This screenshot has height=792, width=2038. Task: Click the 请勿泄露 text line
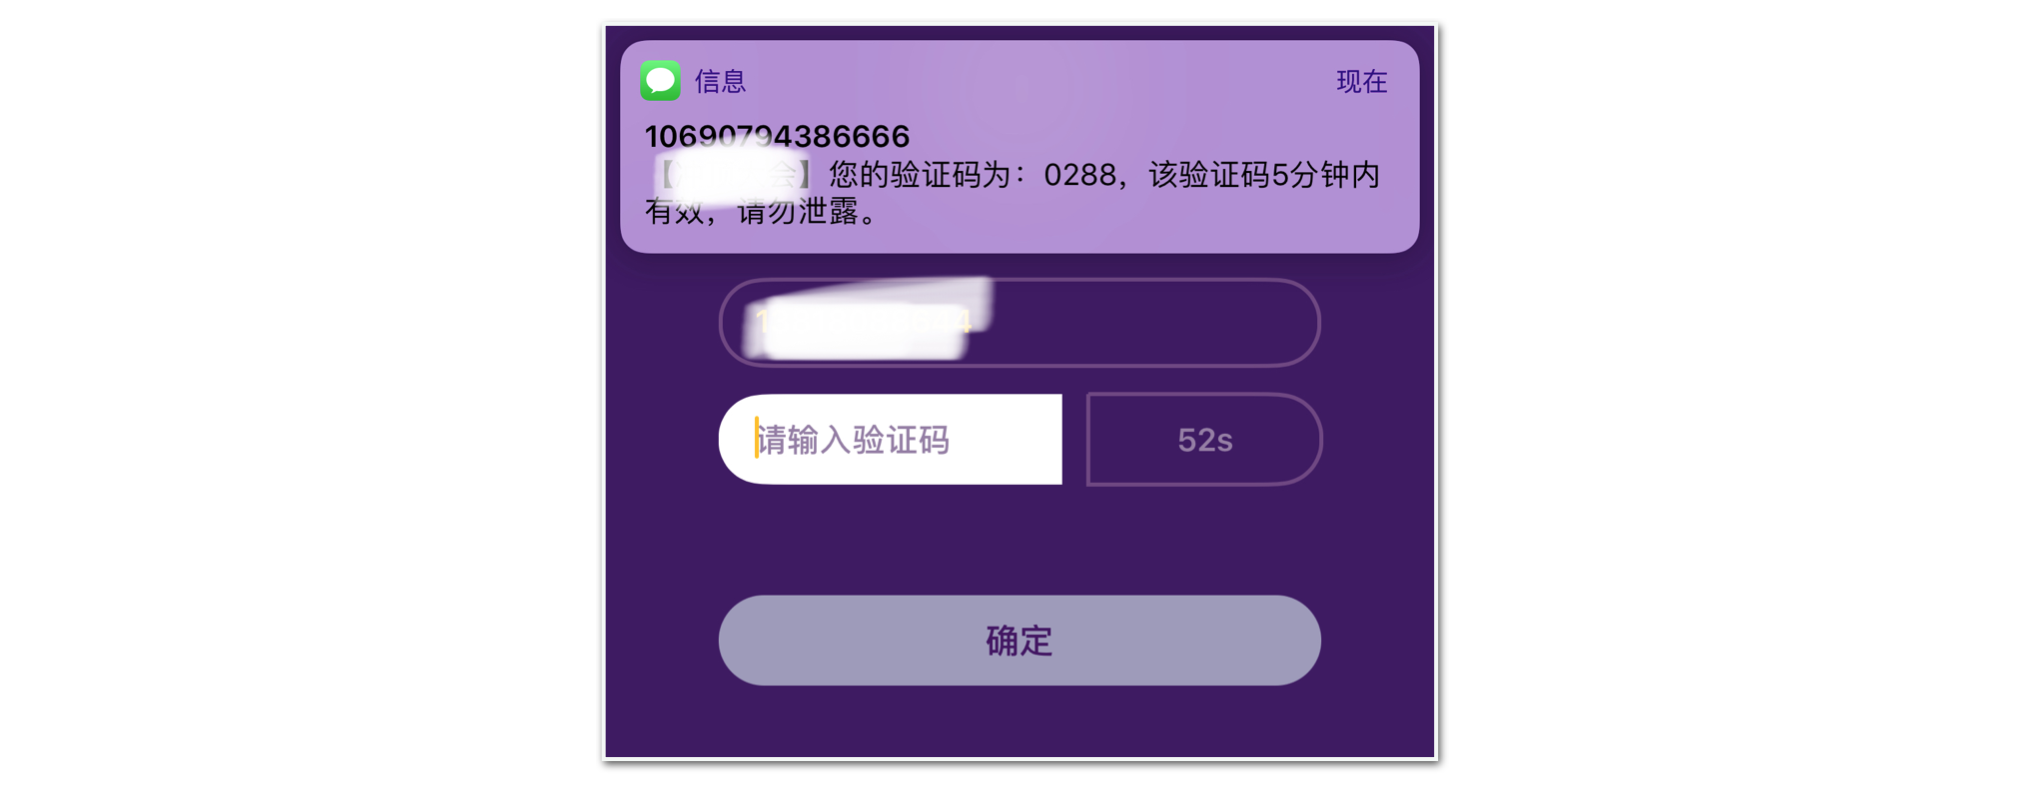798,211
